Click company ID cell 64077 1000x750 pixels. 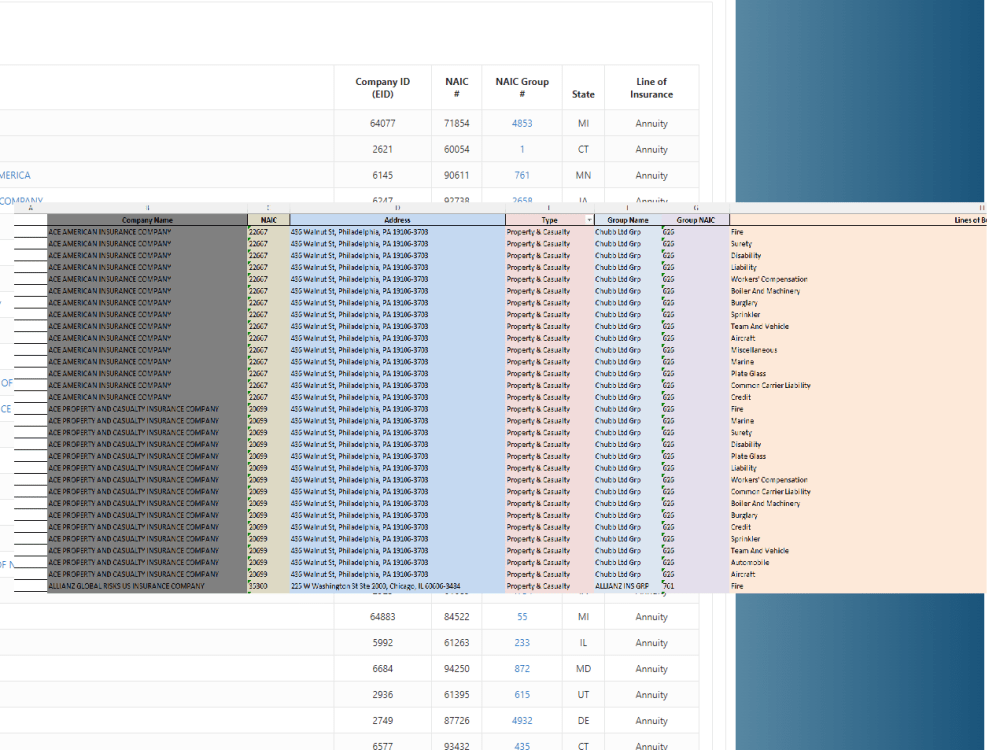click(383, 124)
